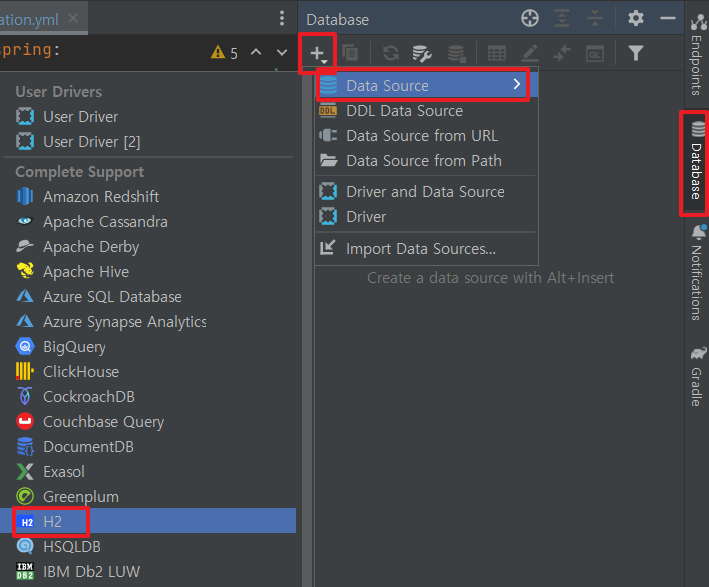The width and height of the screenshot is (709, 587).
Task: Select User Driver from list
Action: pyautogui.click(x=148, y=117)
